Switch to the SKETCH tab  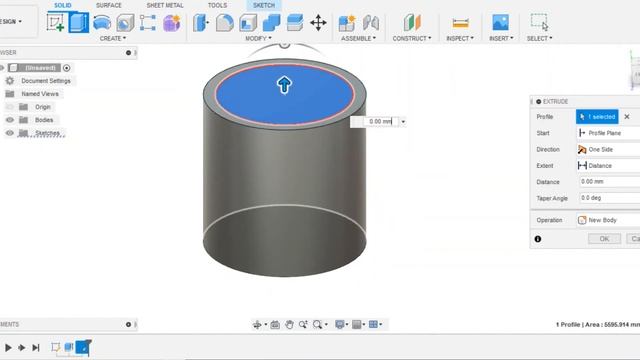264,5
